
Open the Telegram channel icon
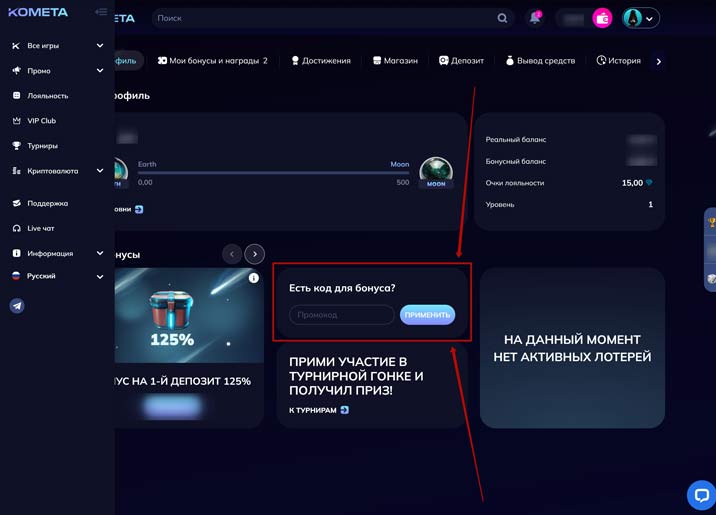click(17, 306)
